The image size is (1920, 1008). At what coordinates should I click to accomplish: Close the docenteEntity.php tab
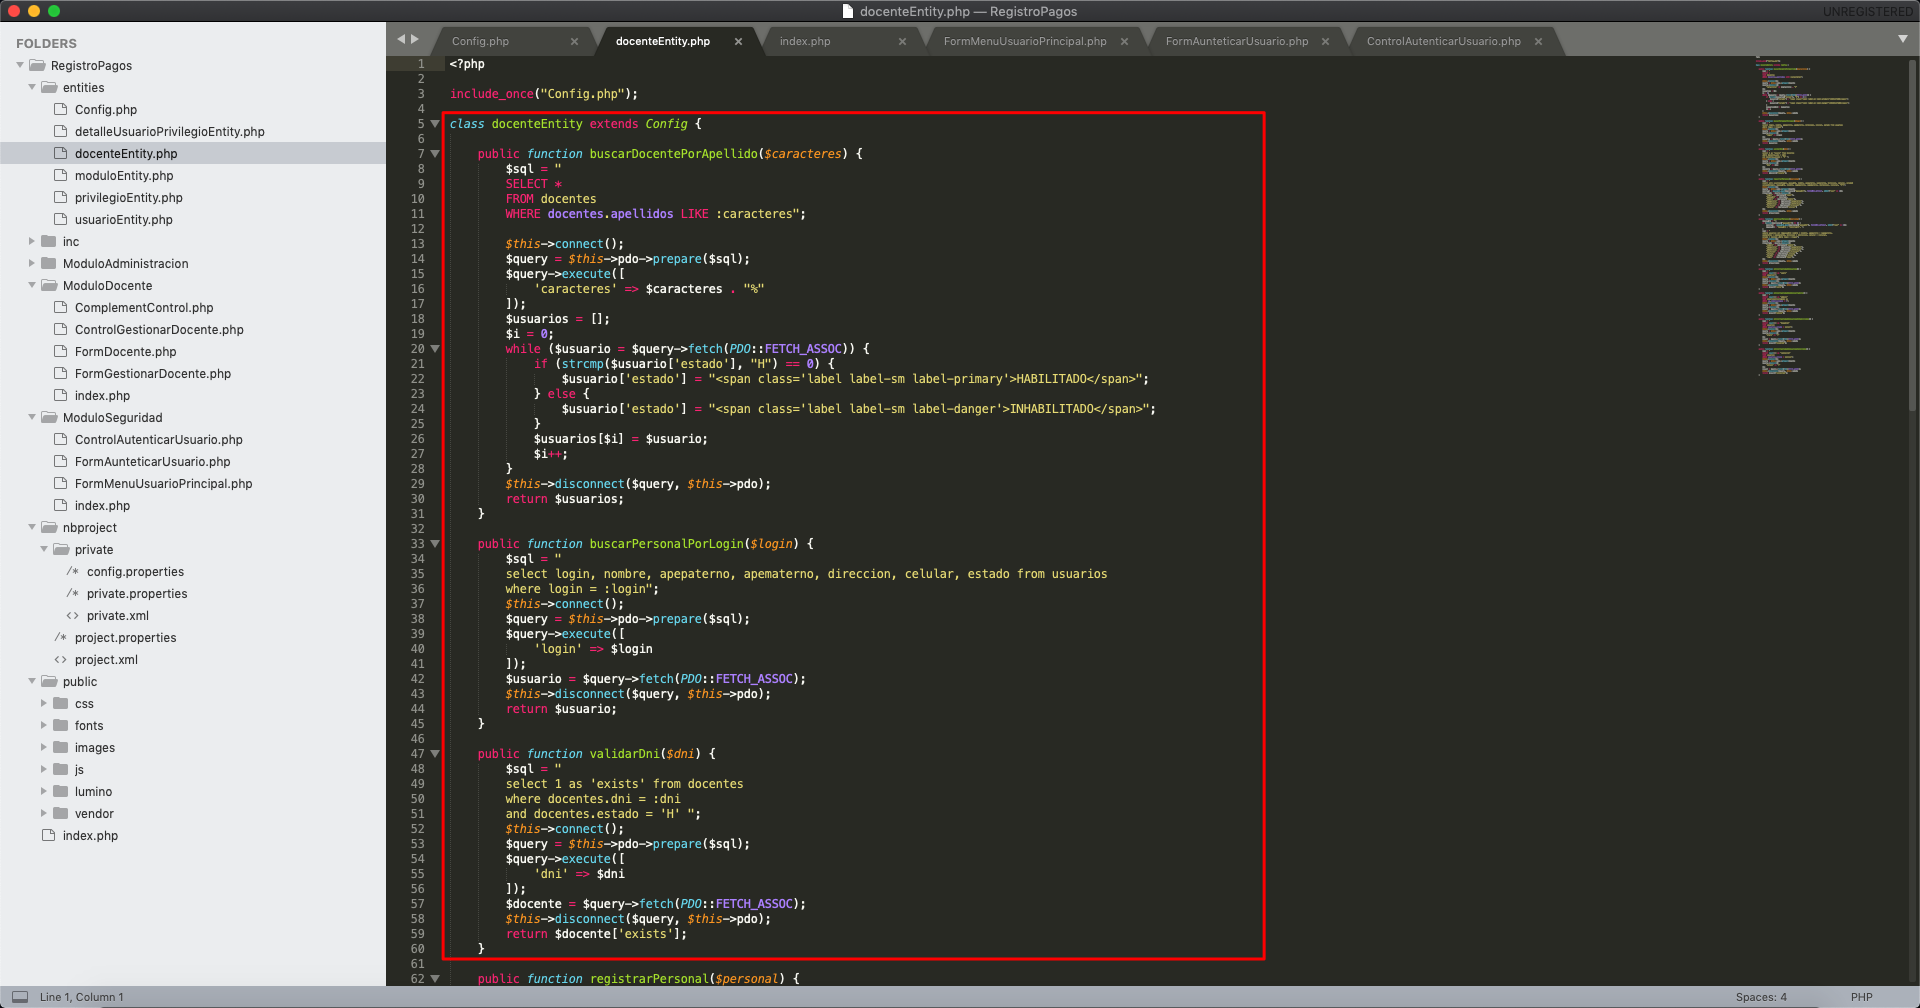pyautogui.click(x=738, y=42)
